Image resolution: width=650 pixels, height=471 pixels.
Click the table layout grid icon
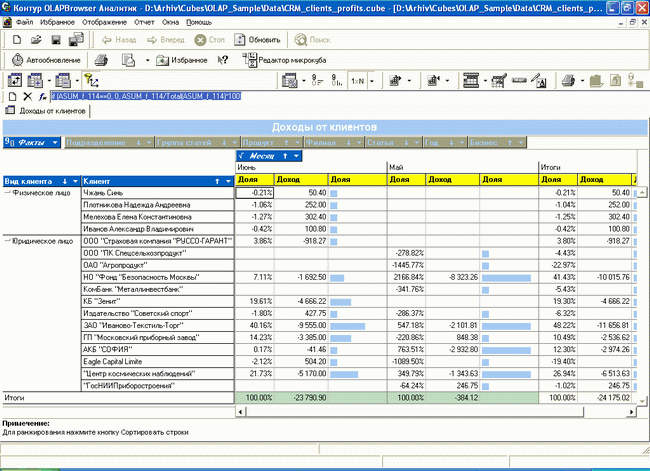click(x=471, y=80)
